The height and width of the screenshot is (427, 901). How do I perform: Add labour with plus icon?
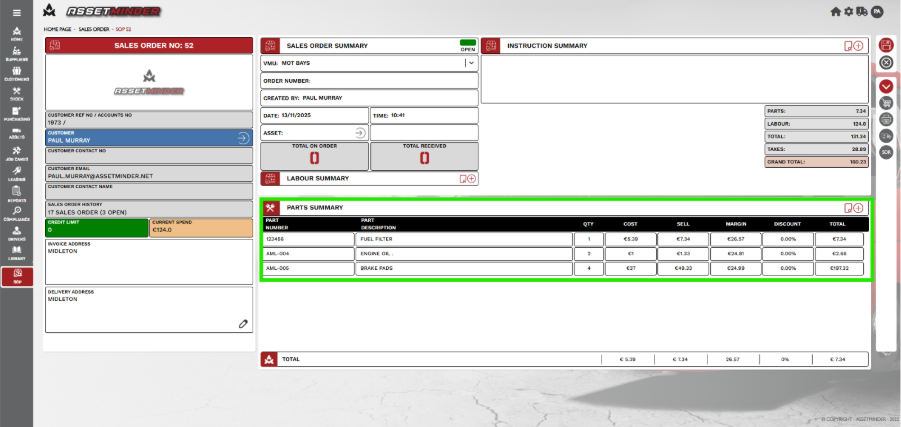tap(471, 179)
